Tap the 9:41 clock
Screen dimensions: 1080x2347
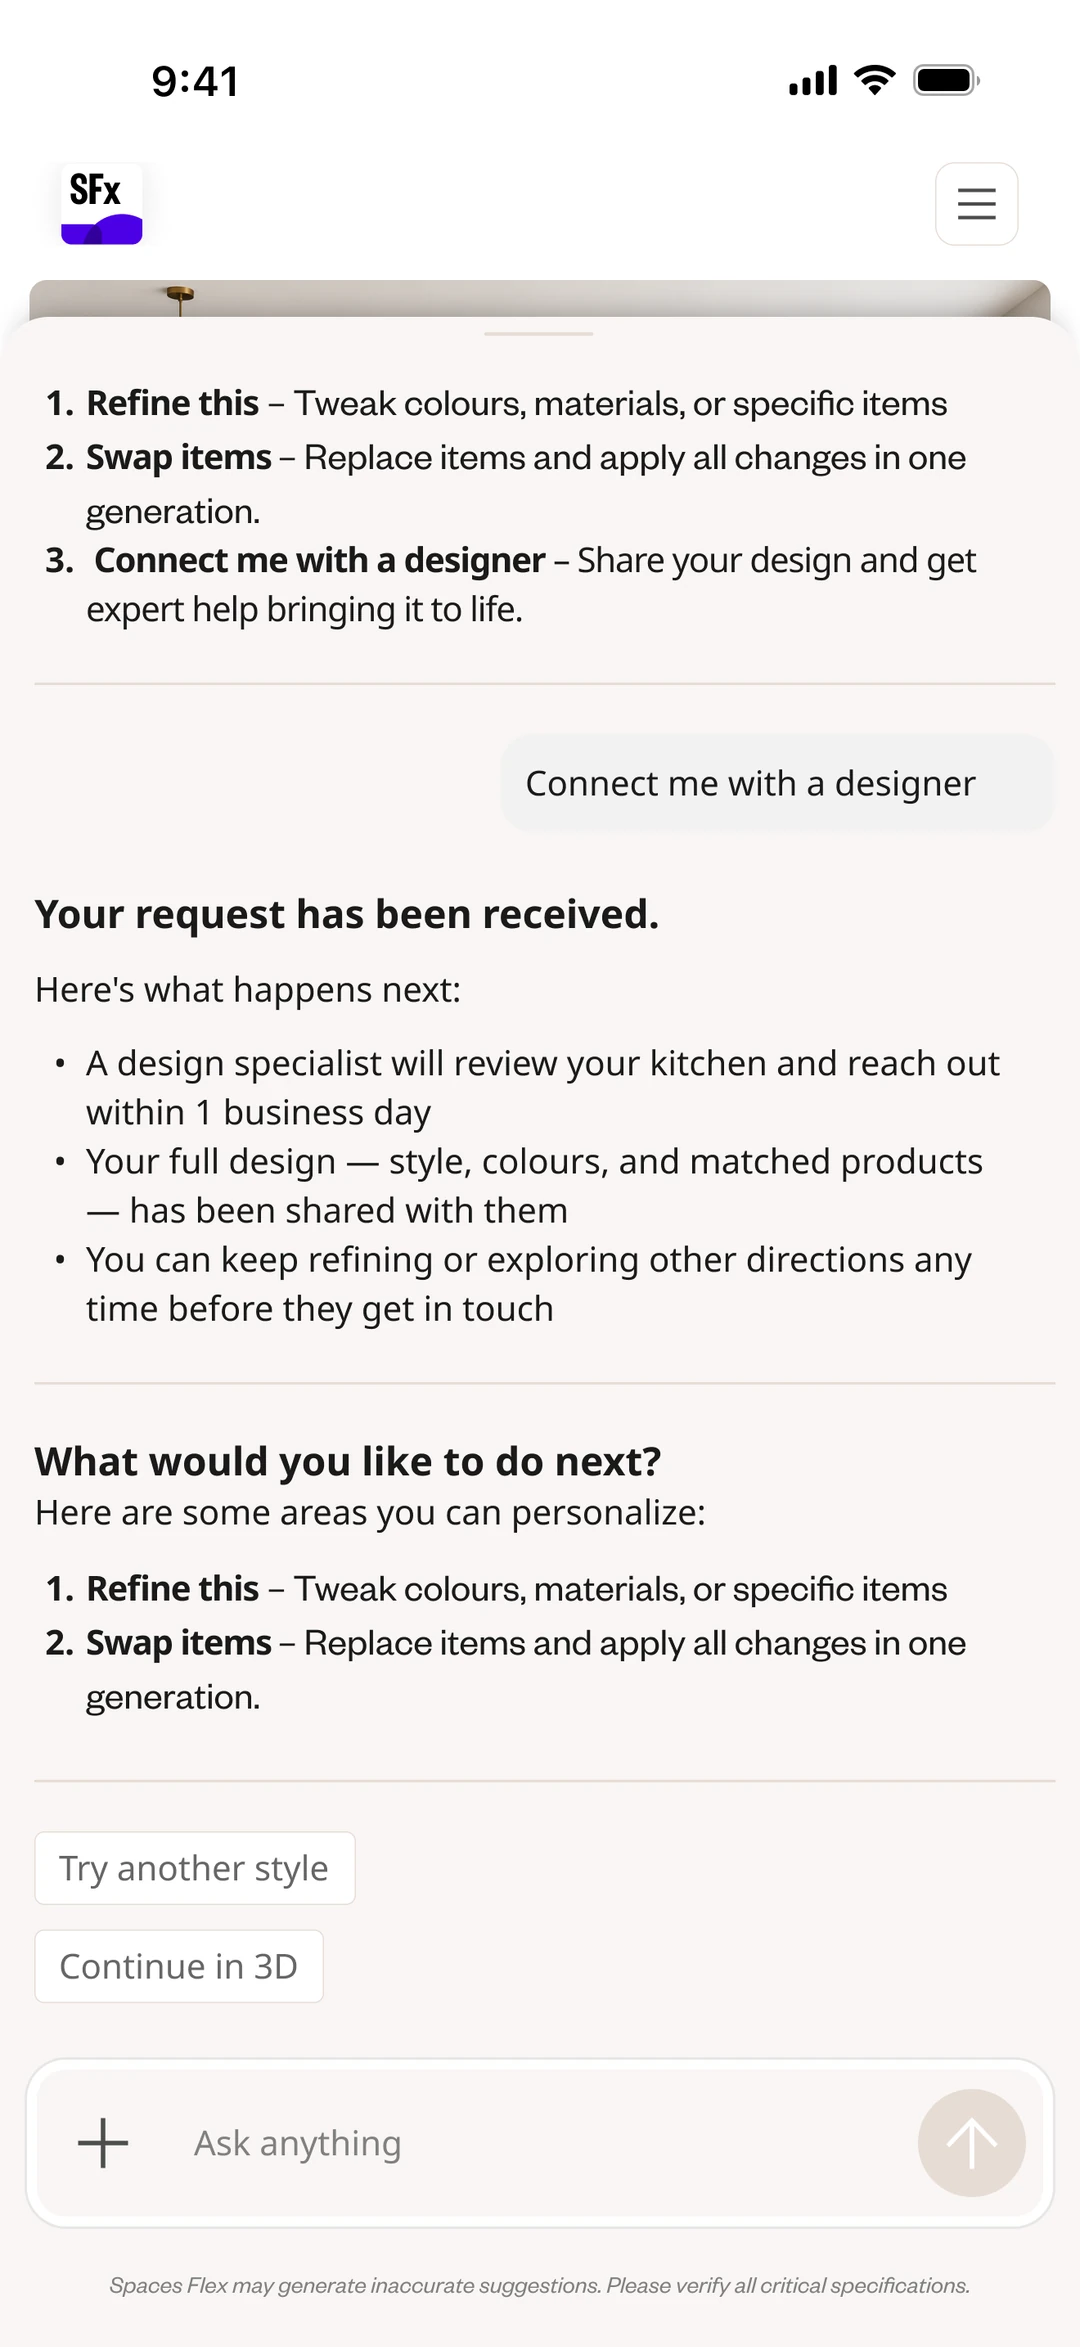tap(195, 81)
